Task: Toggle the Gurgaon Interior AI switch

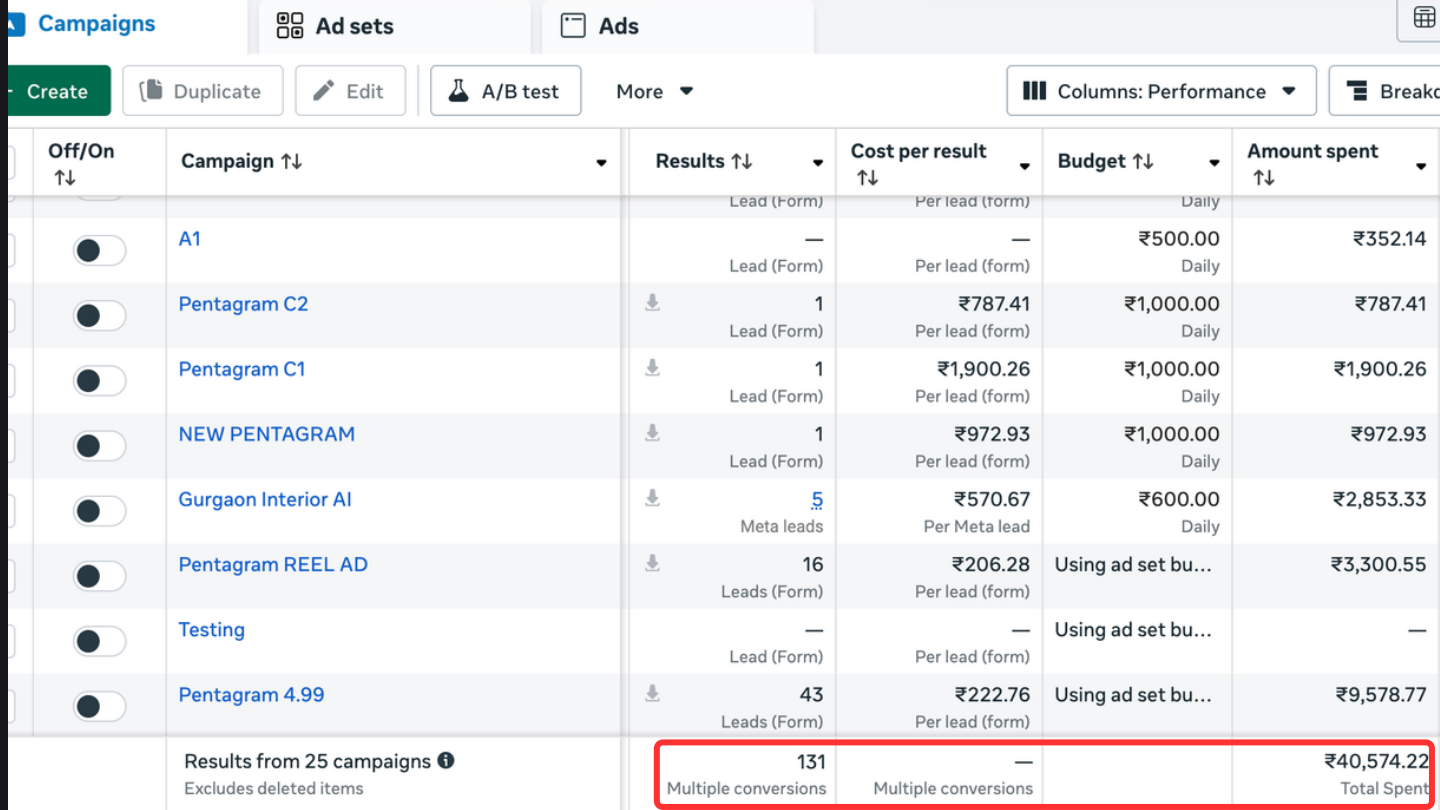Action: (99, 511)
